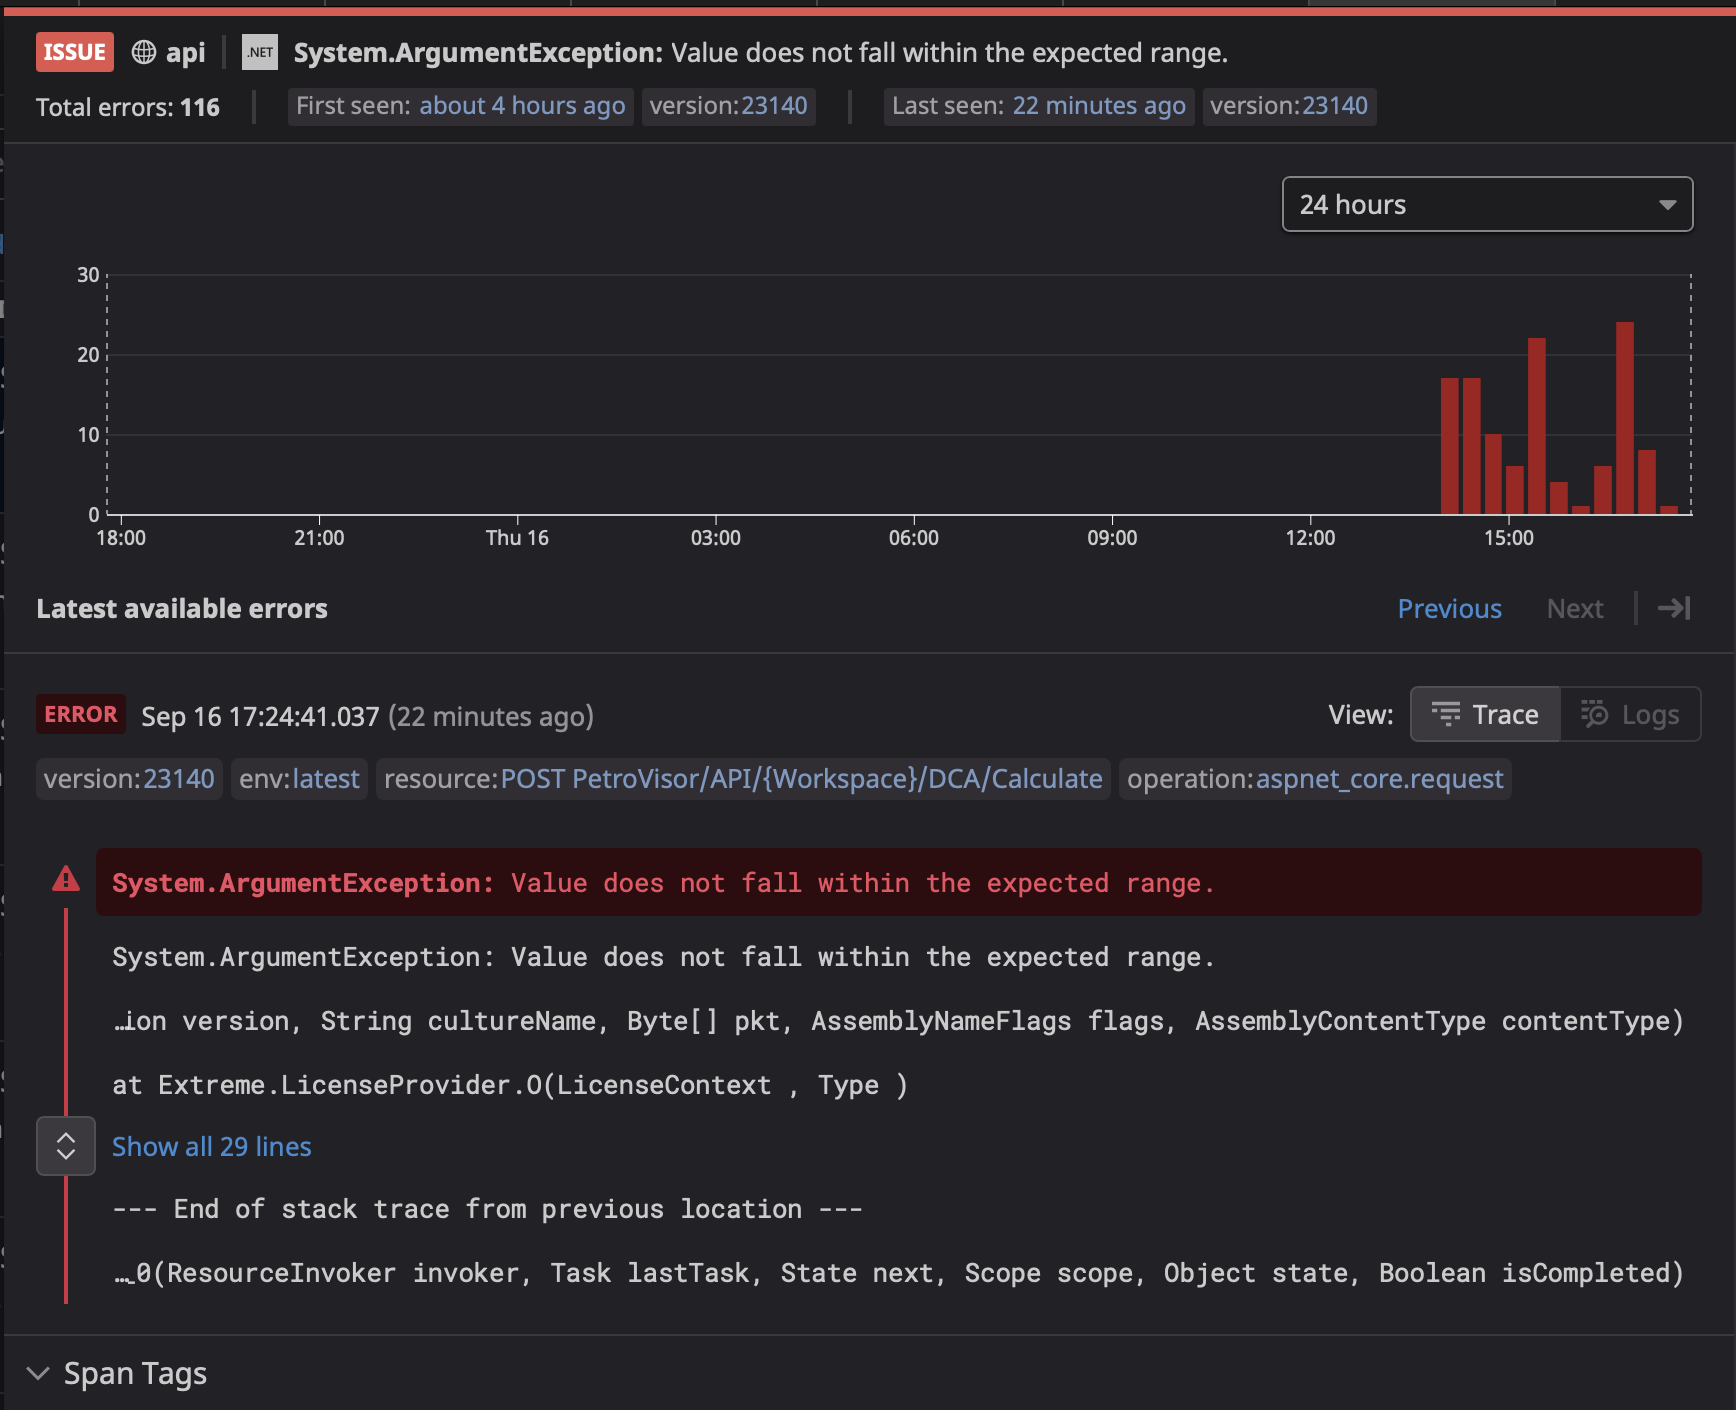Click the .NET icon in the issue header
The width and height of the screenshot is (1736, 1410).
click(x=259, y=52)
